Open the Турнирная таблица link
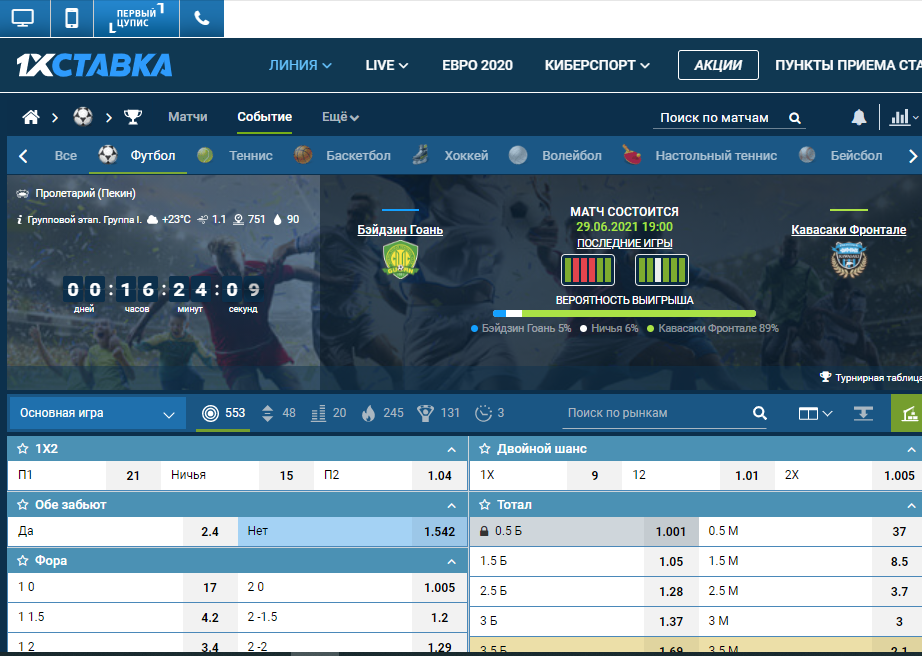Screen dimensions: 922x656 (x=871, y=377)
